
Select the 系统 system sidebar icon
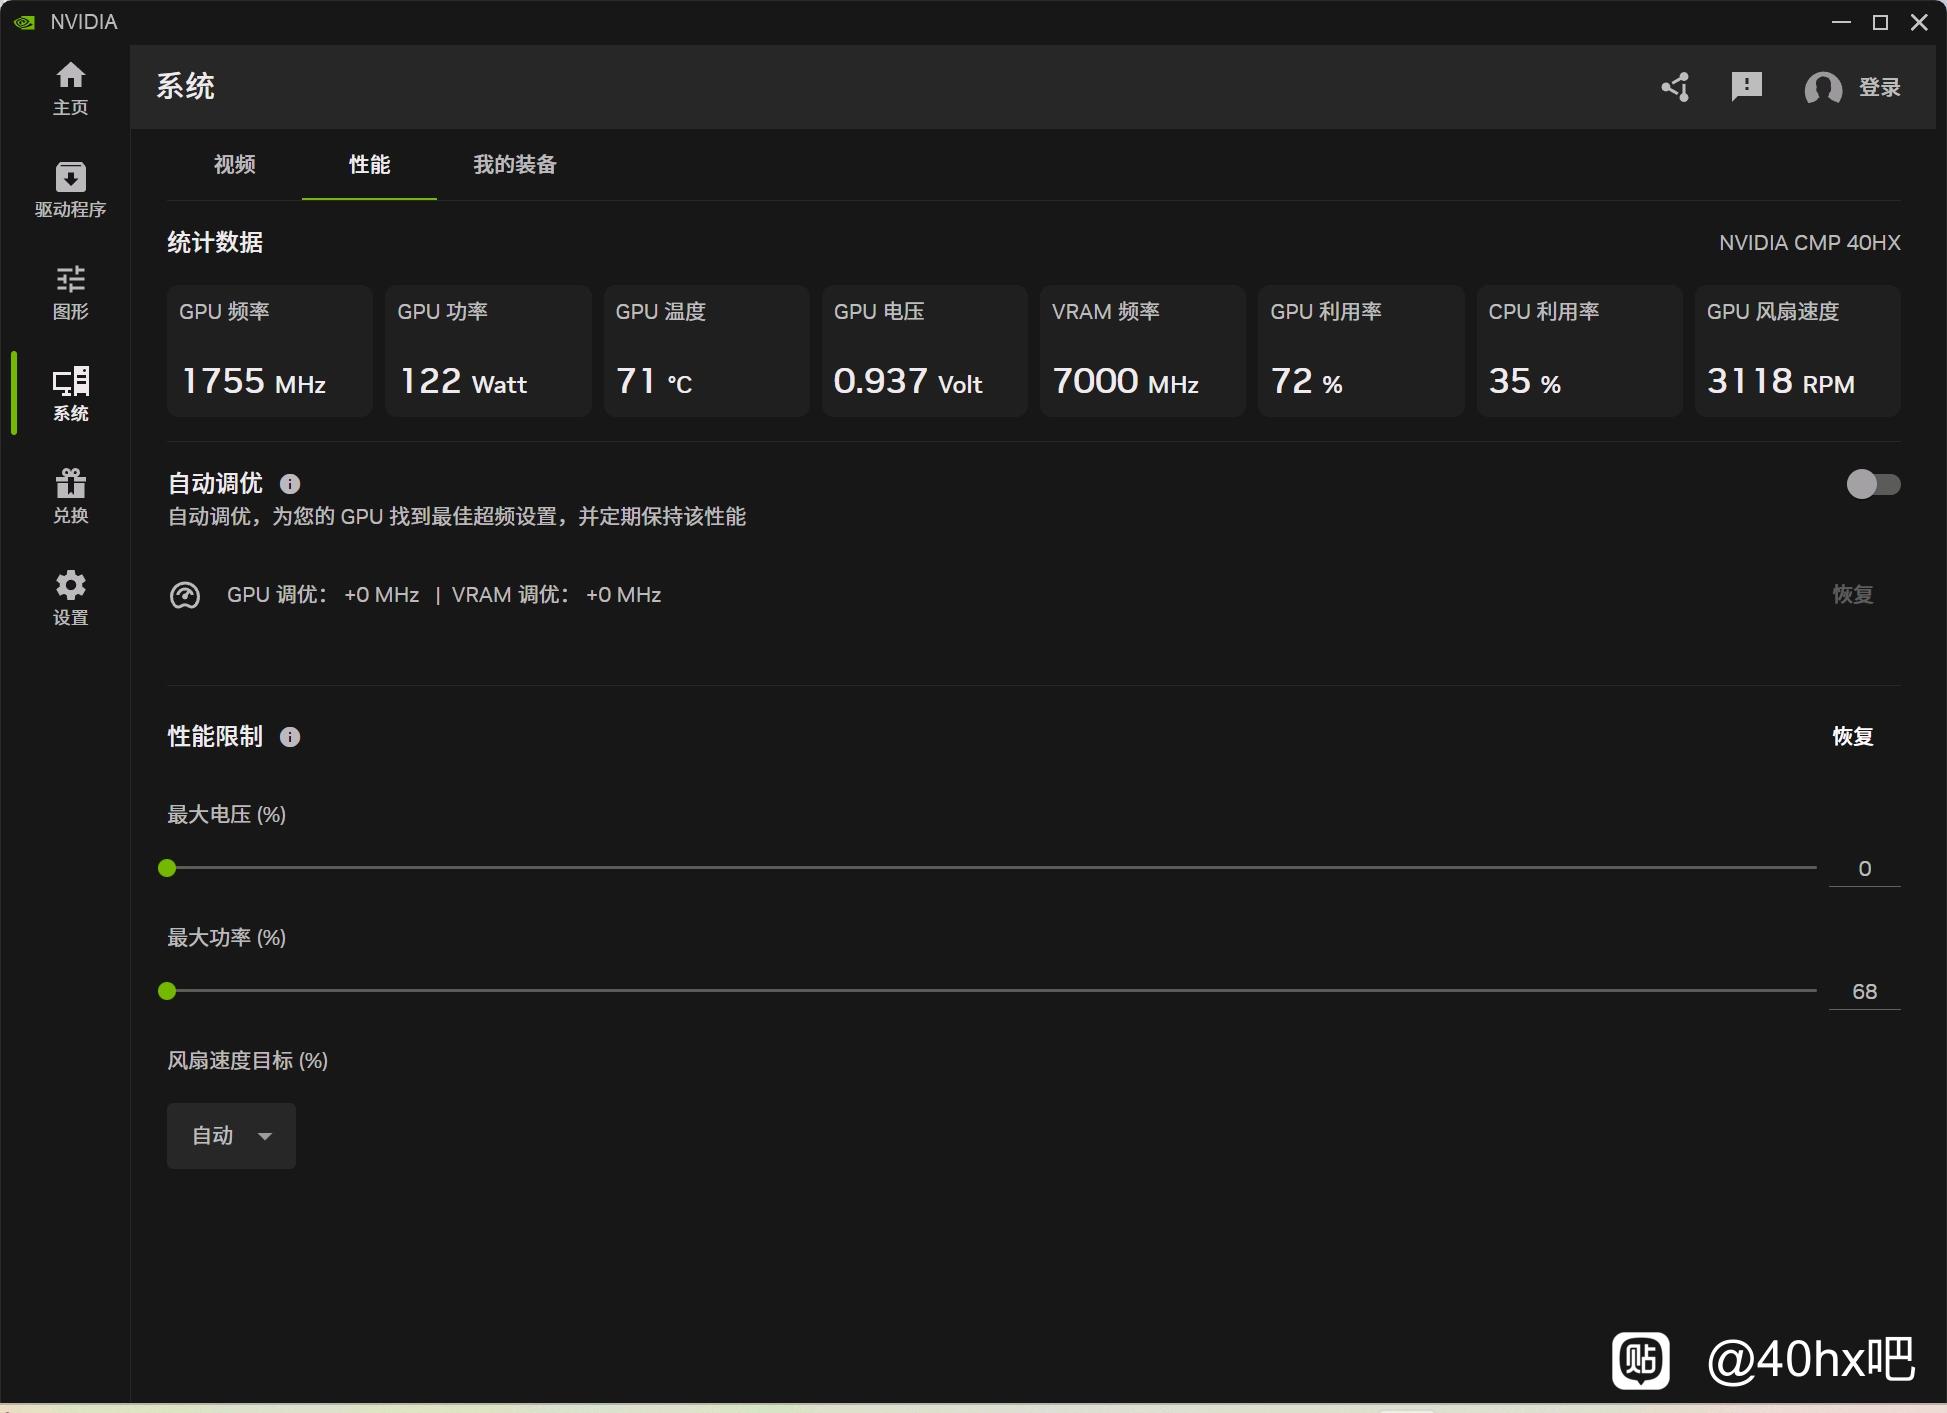(70, 393)
